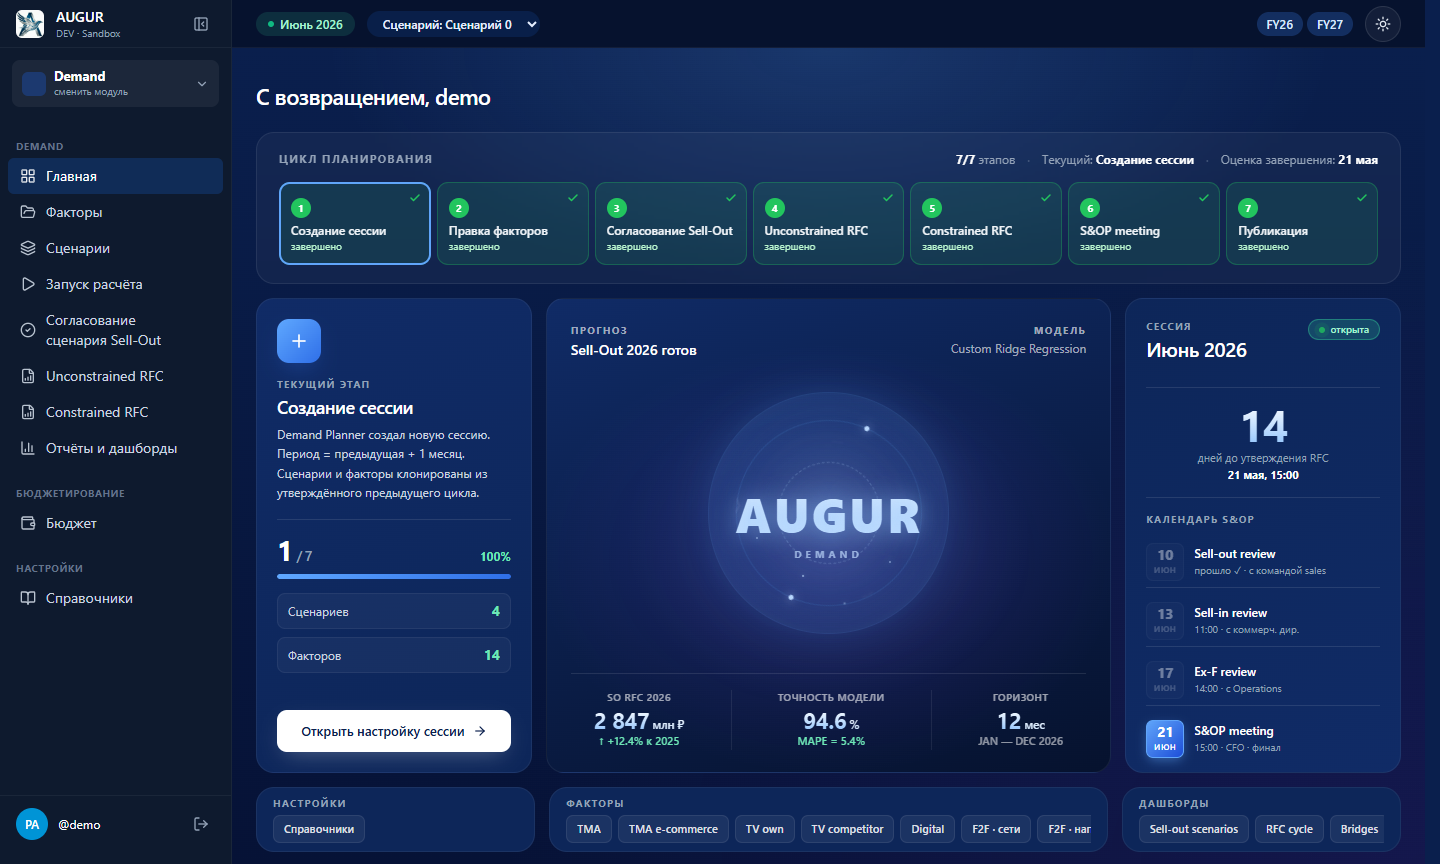Viewport: 1440px width, 864px height.
Task: Click the Факторов 14 counter row
Action: pyautogui.click(x=394, y=655)
